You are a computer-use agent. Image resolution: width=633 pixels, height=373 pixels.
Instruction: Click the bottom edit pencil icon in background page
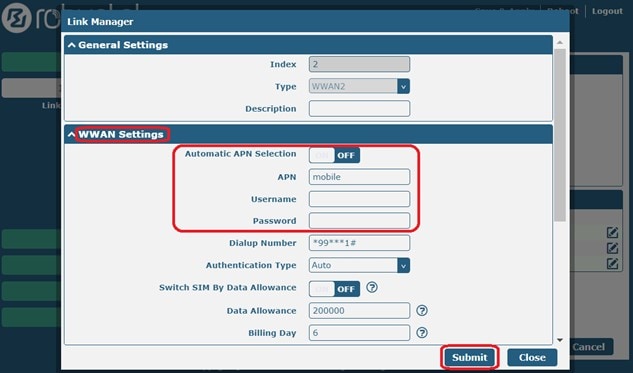click(612, 264)
